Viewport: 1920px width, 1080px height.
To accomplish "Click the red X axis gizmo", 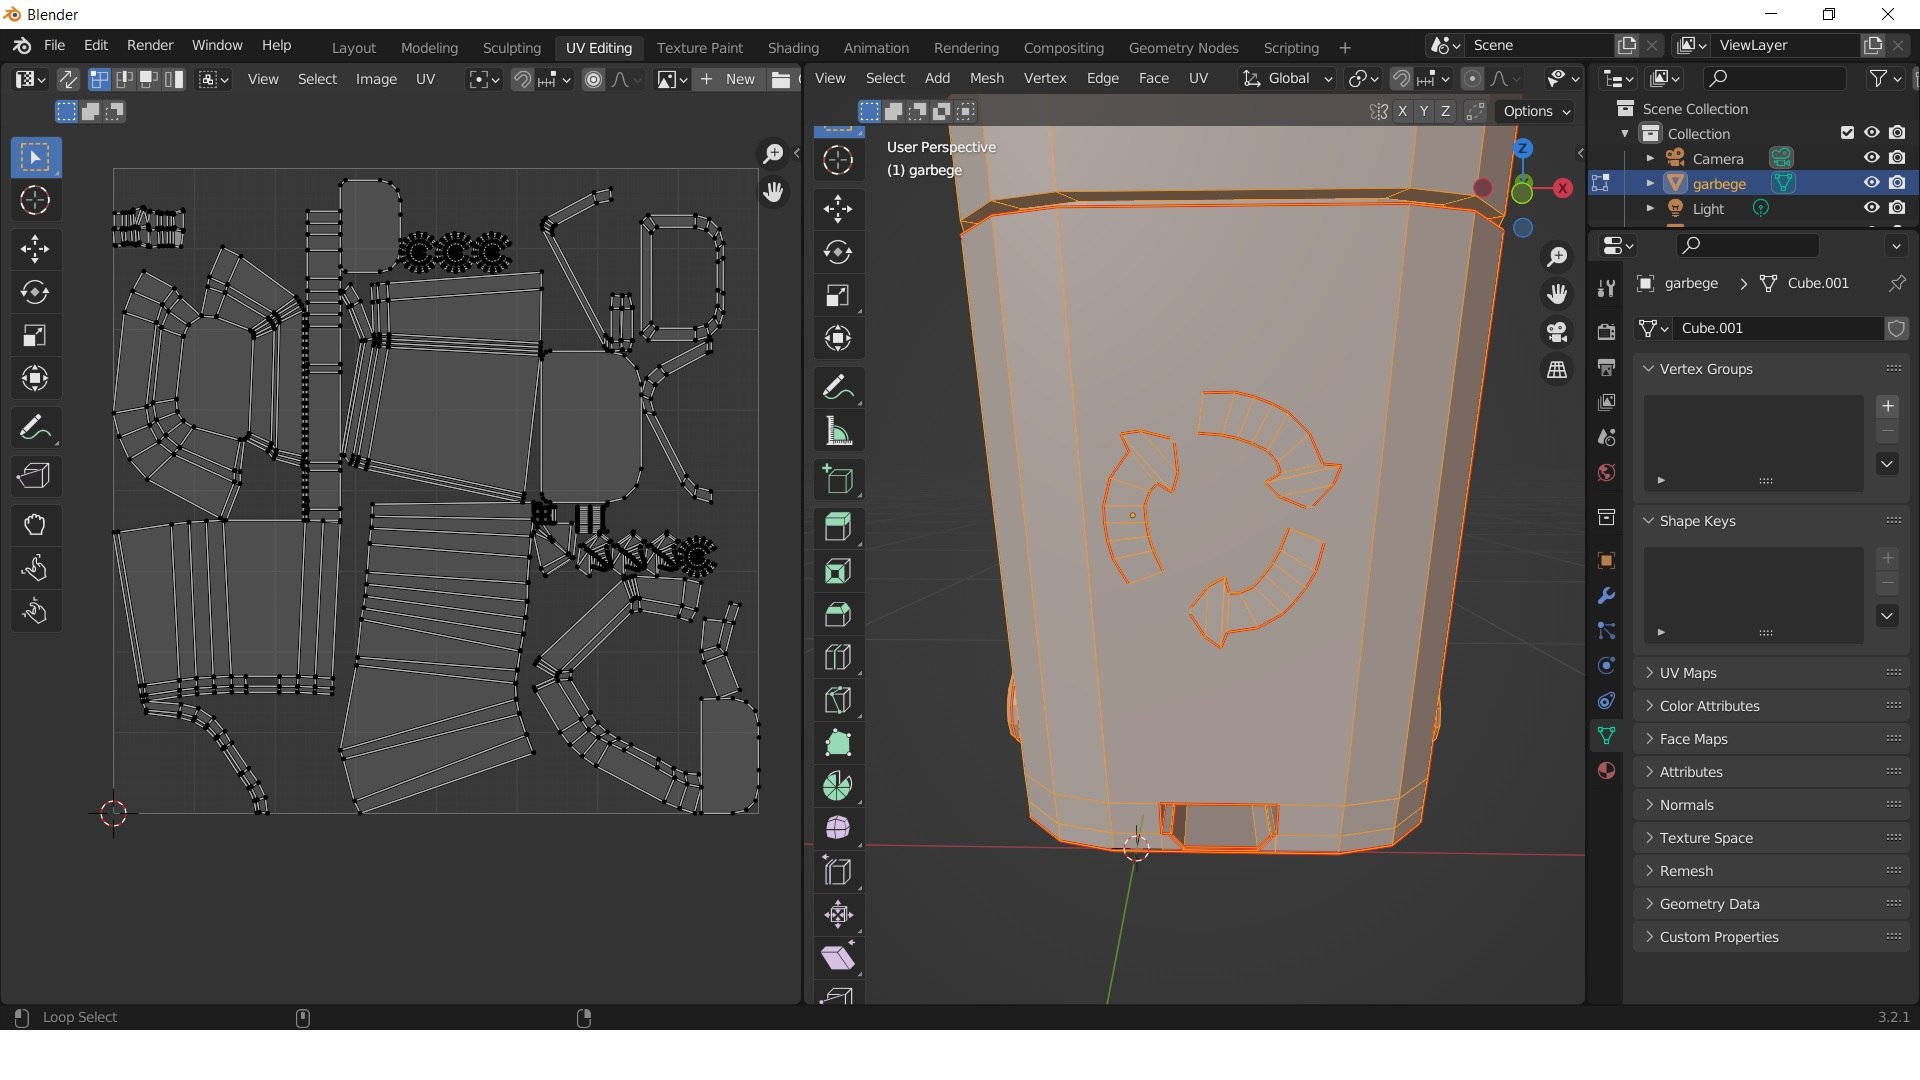I will click(x=1563, y=188).
